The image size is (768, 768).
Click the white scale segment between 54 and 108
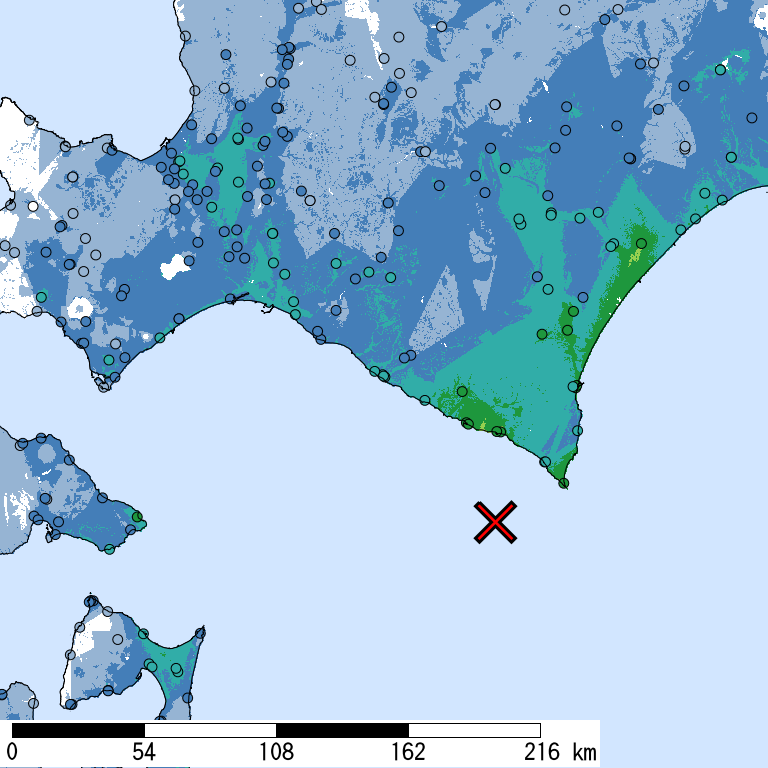pos(210,730)
